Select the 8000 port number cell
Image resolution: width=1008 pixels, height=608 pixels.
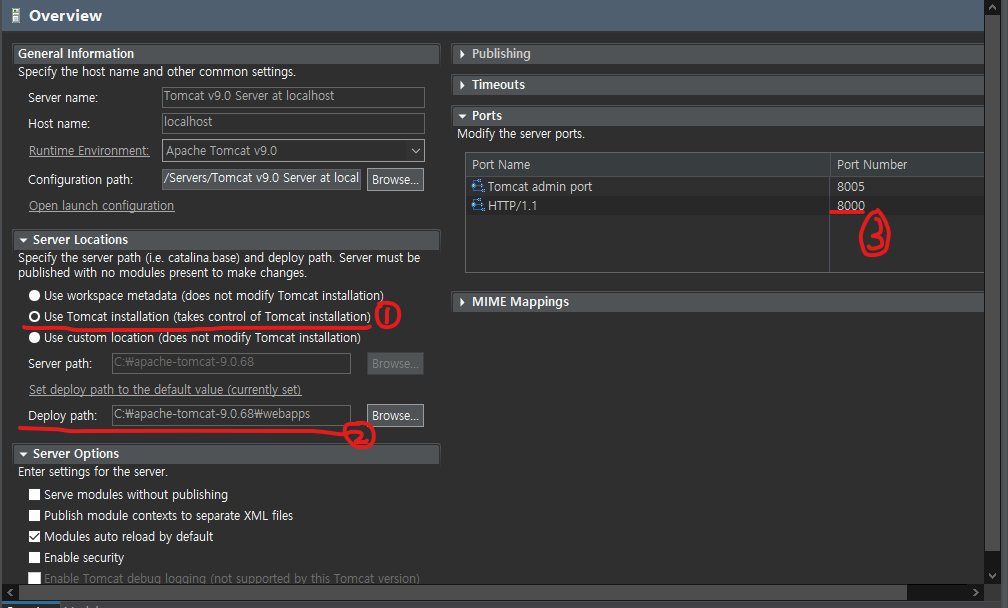[850, 206]
